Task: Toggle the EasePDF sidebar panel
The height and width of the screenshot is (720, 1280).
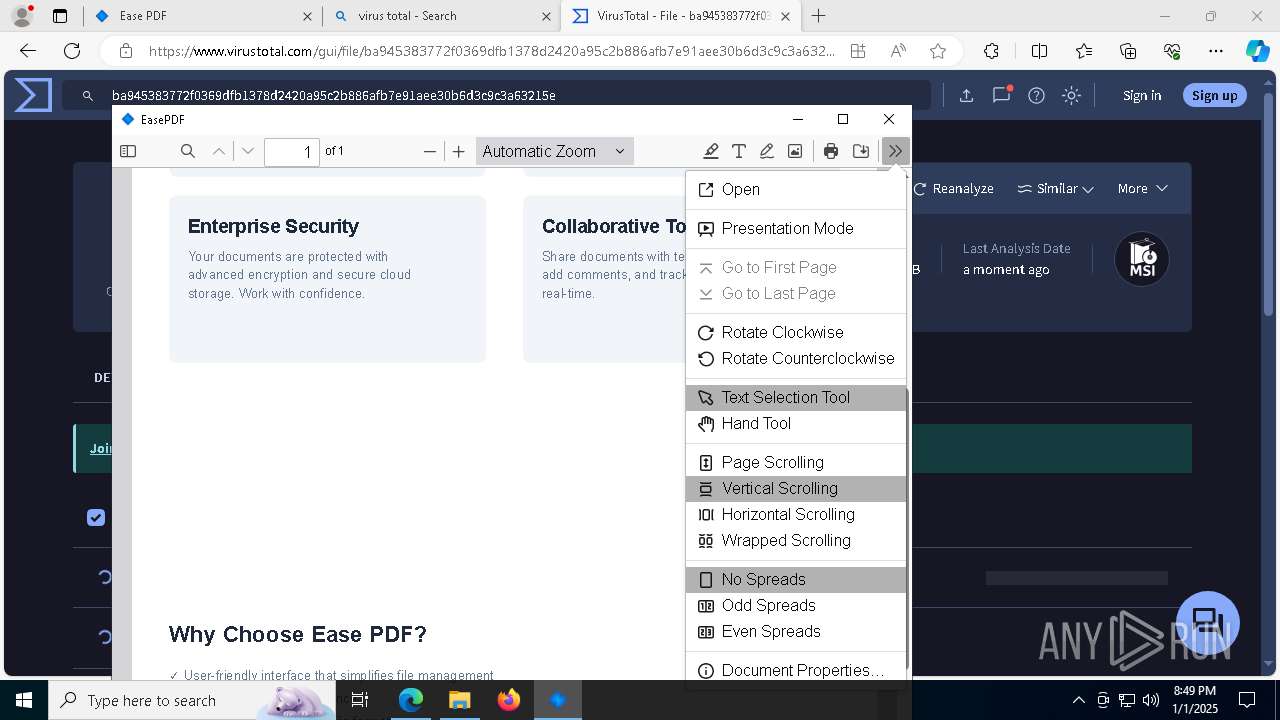Action: [128, 151]
